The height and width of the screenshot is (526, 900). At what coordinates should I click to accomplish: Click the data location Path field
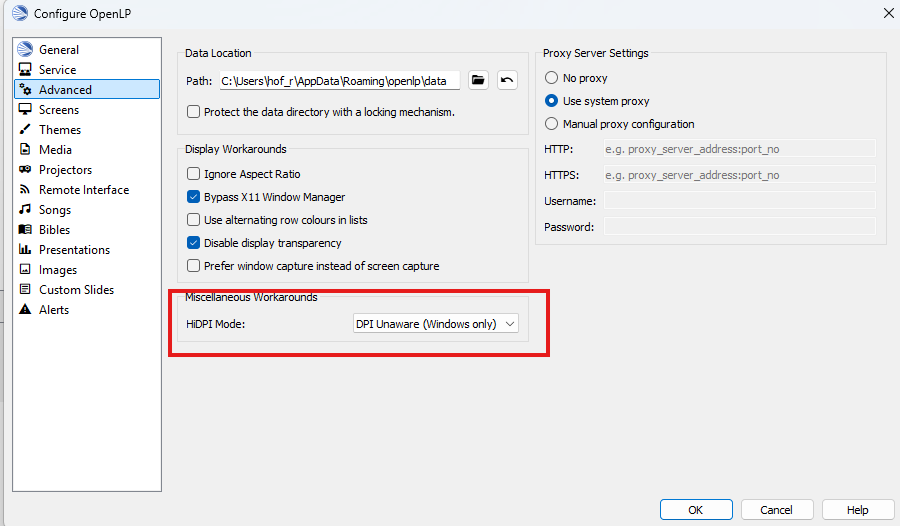point(339,81)
